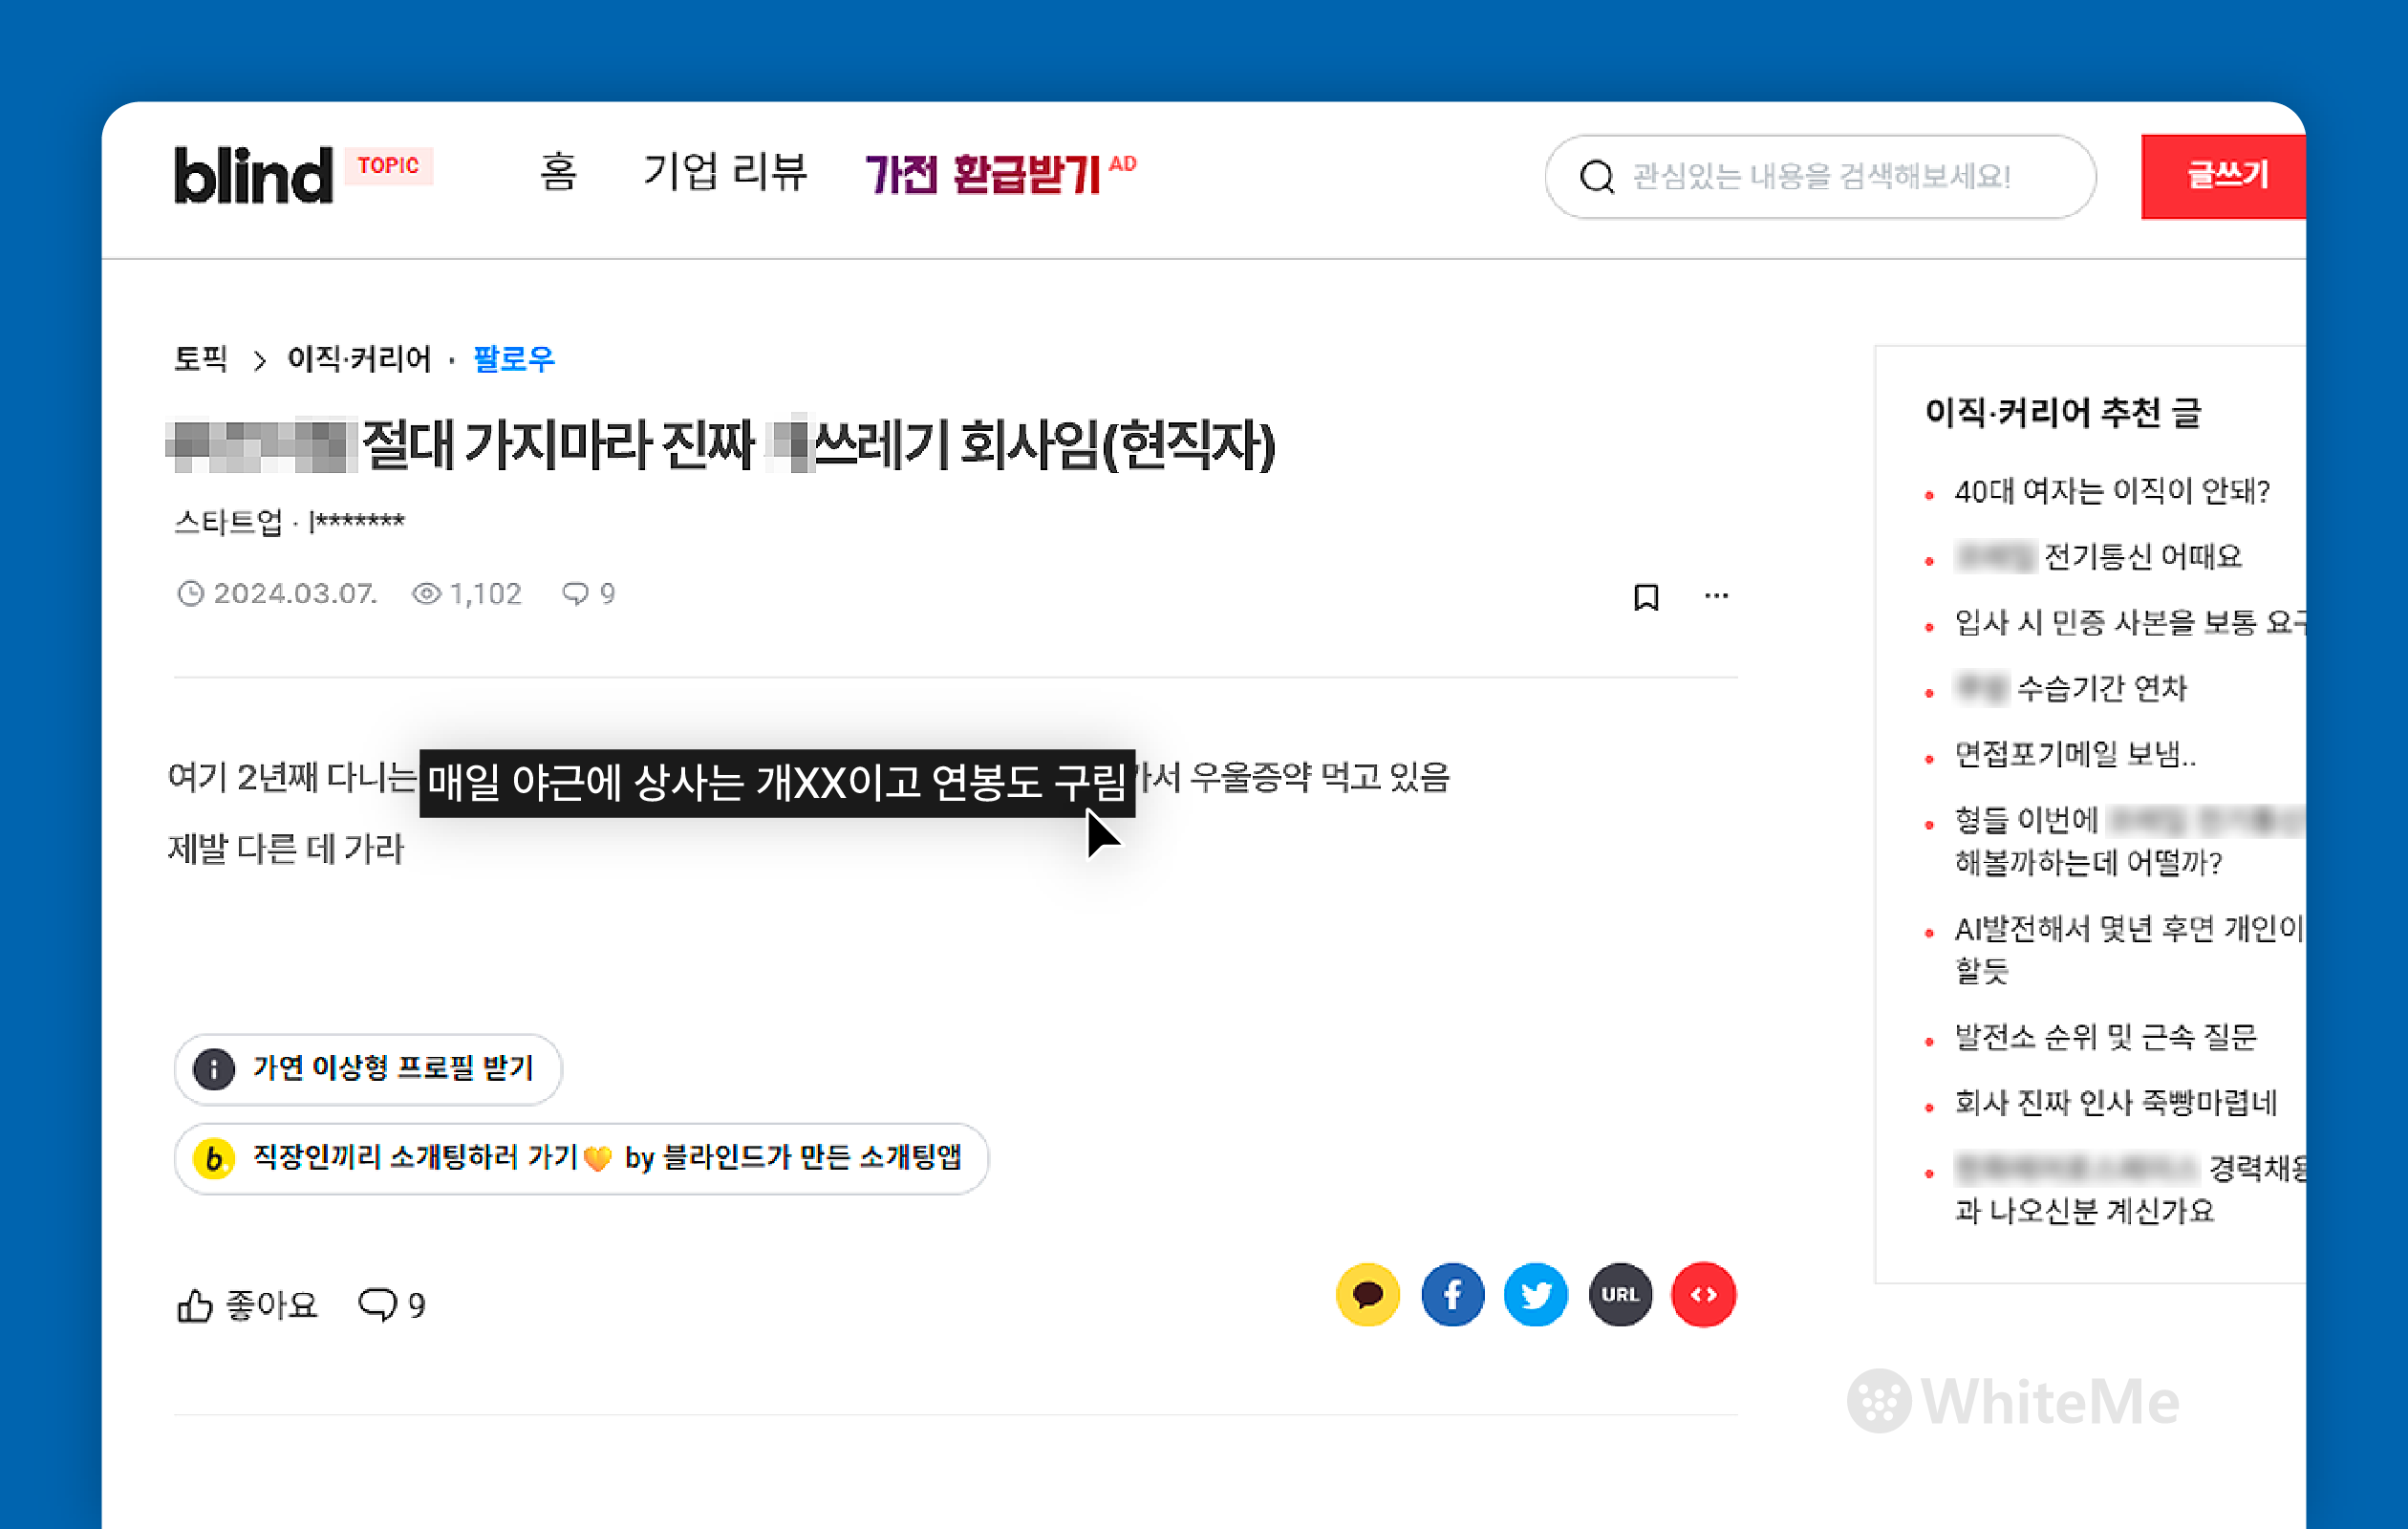Open the three-dot more options menu

(1716, 596)
